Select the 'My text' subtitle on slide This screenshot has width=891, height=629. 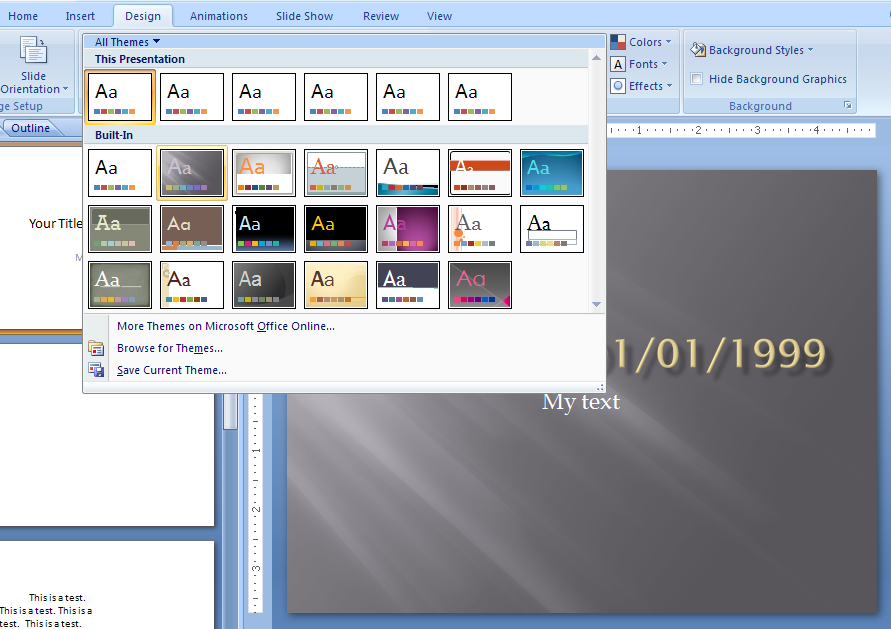pos(581,402)
